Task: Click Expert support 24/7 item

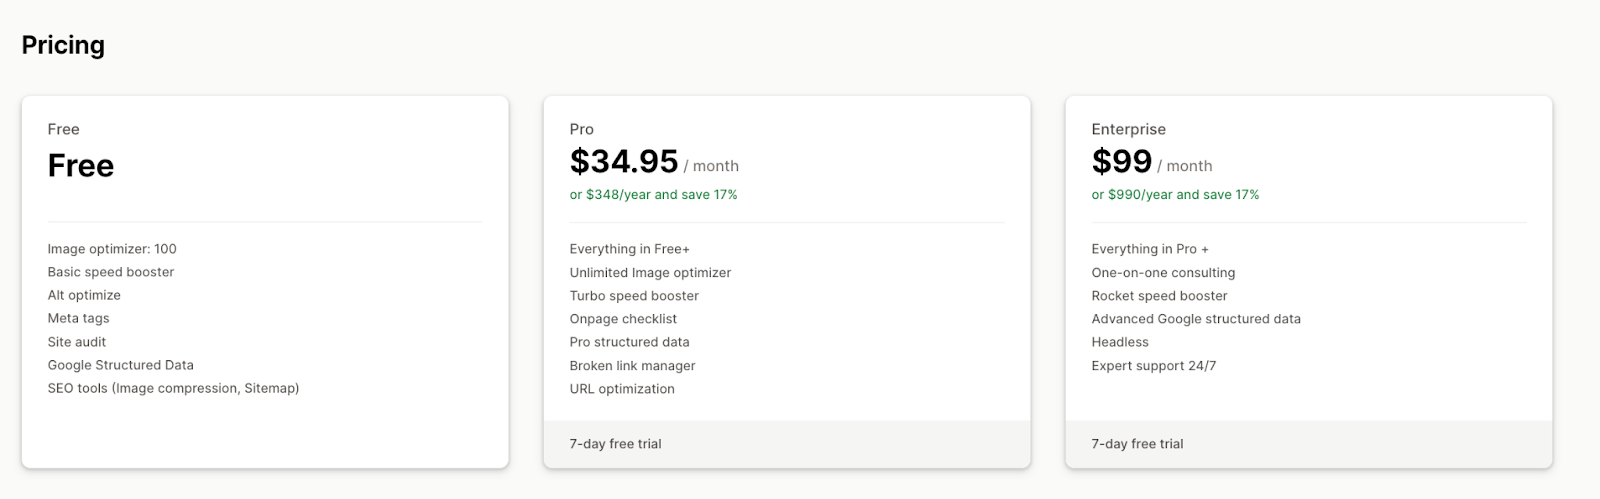Action: pyautogui.click(x=1154, y=366)
